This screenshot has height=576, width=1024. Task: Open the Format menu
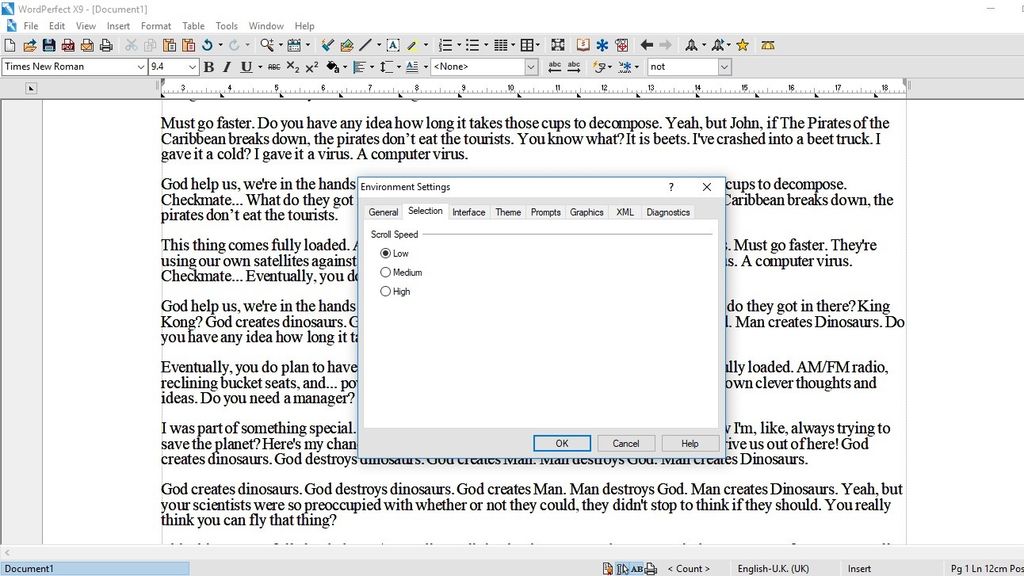(155, 25)
